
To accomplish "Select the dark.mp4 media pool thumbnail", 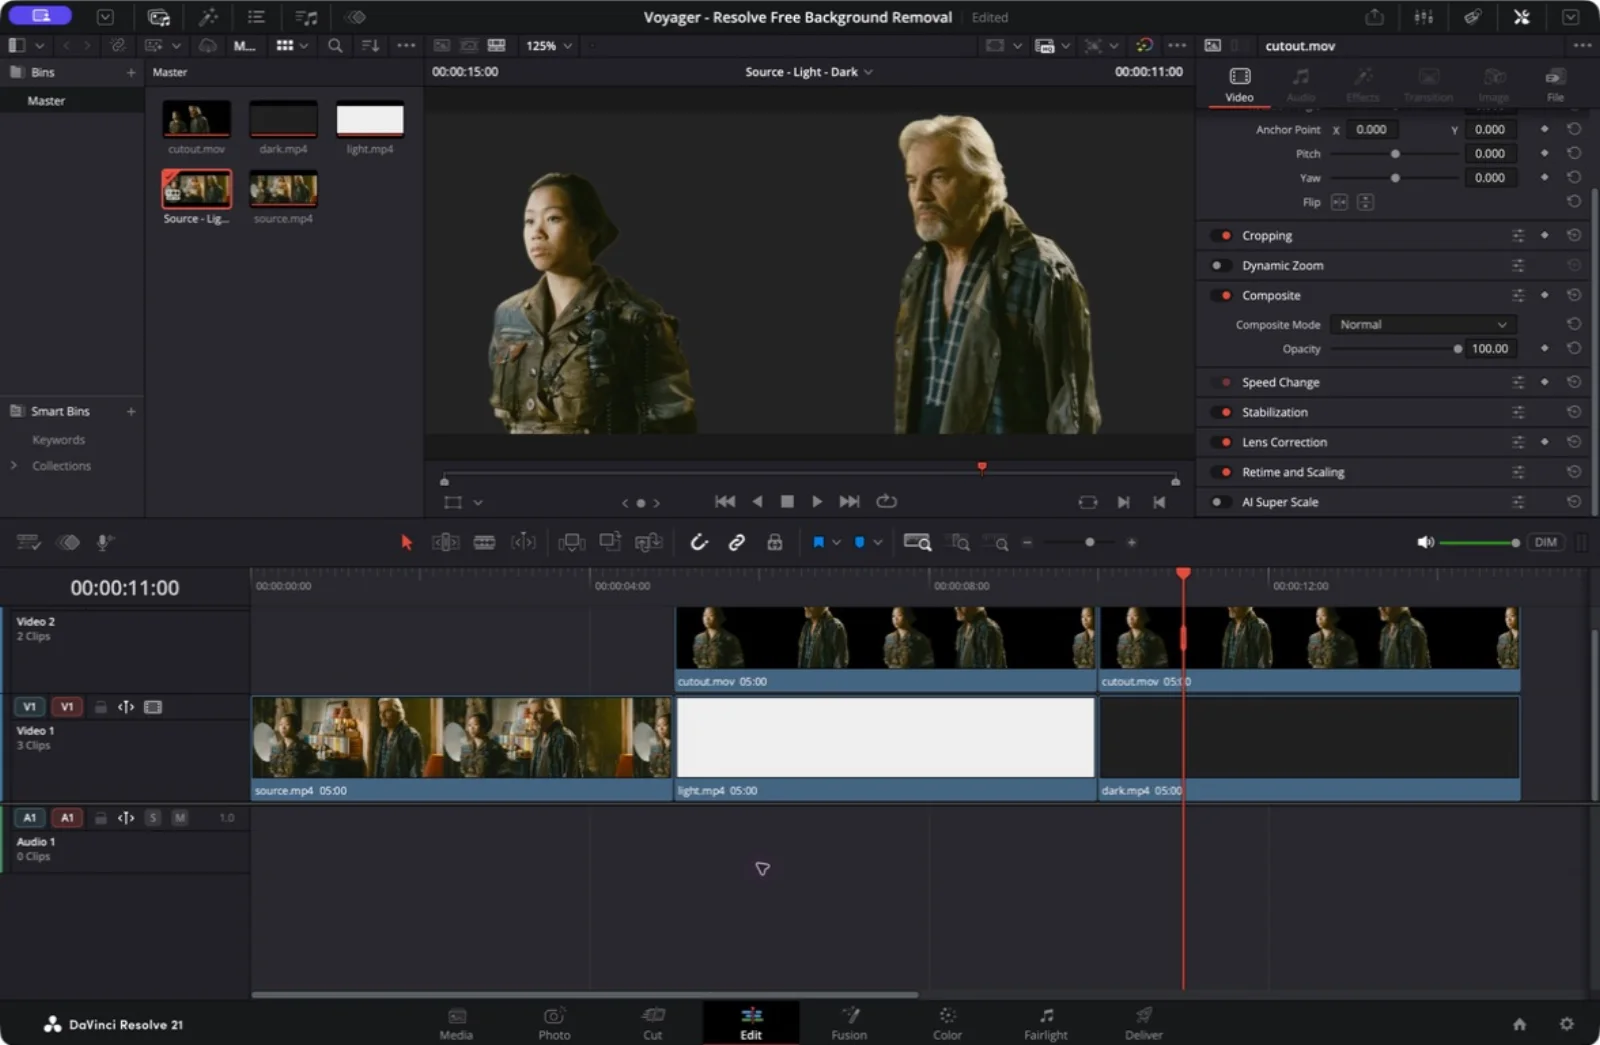I will pyautogui.click(x=283, y=119).
